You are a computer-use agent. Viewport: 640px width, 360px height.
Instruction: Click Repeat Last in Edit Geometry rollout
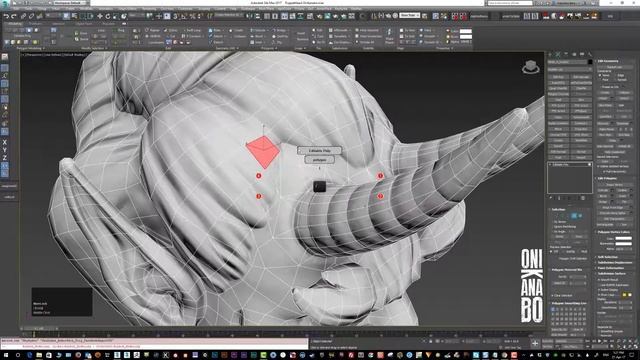coord(615,67)
